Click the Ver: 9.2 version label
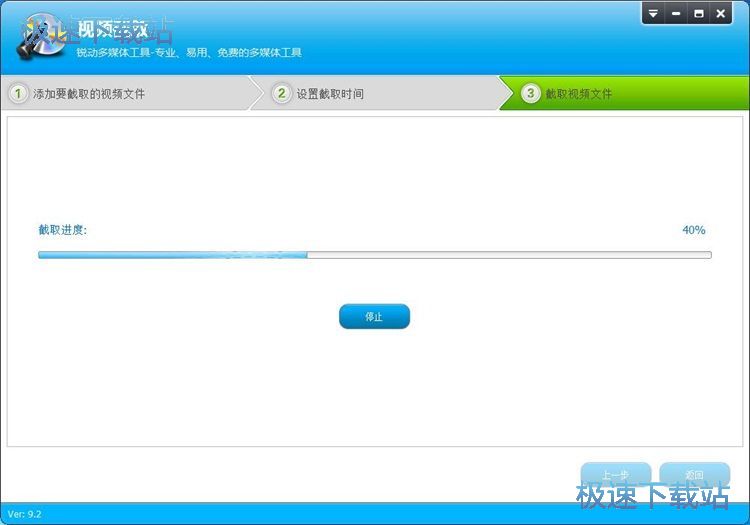The height and width of the screenshot is (525, 750). pyautogui.click(x=24, y=514)
